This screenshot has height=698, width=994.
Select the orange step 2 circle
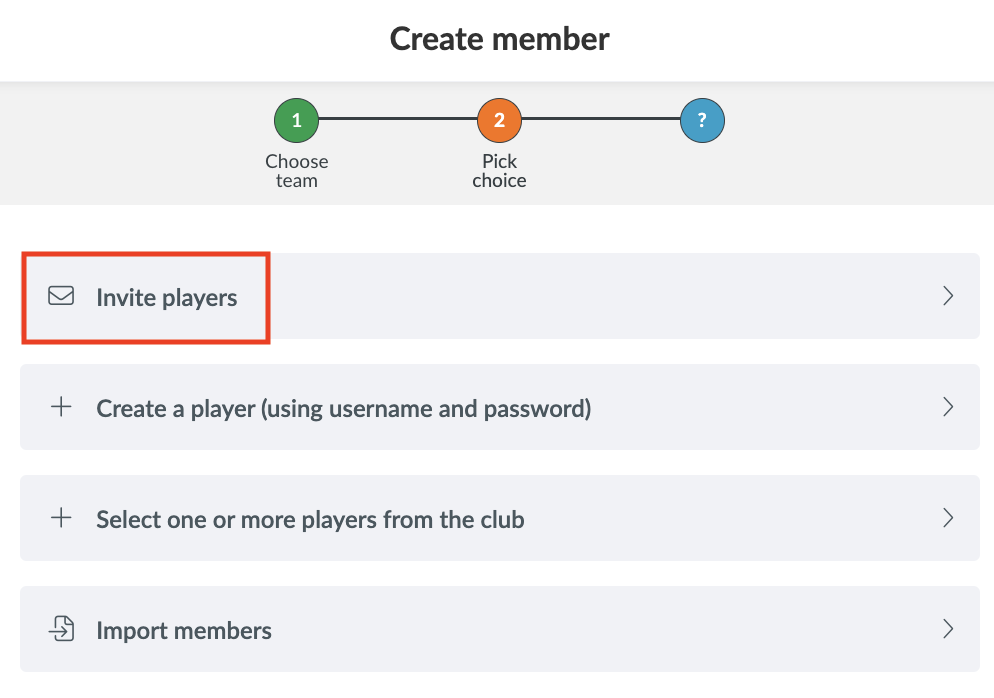[x=499, y=121]
